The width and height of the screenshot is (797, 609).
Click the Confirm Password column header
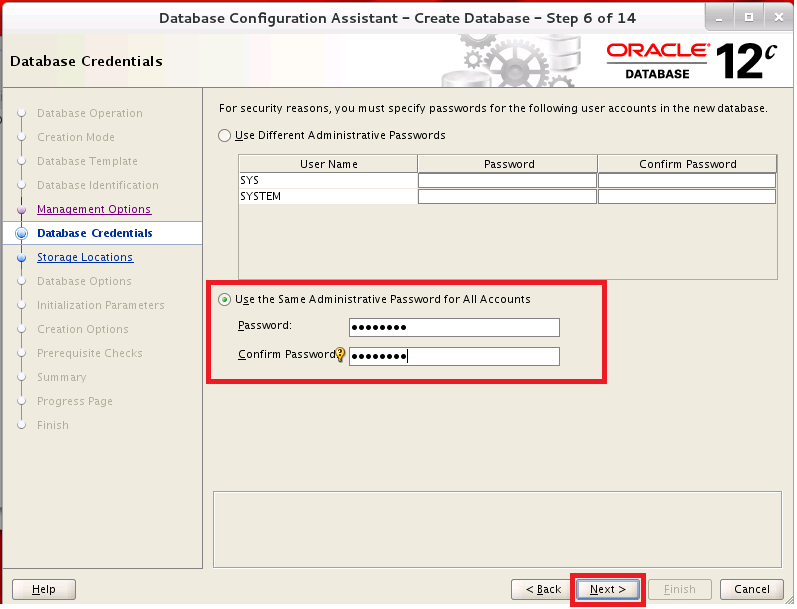coord(687,164)
